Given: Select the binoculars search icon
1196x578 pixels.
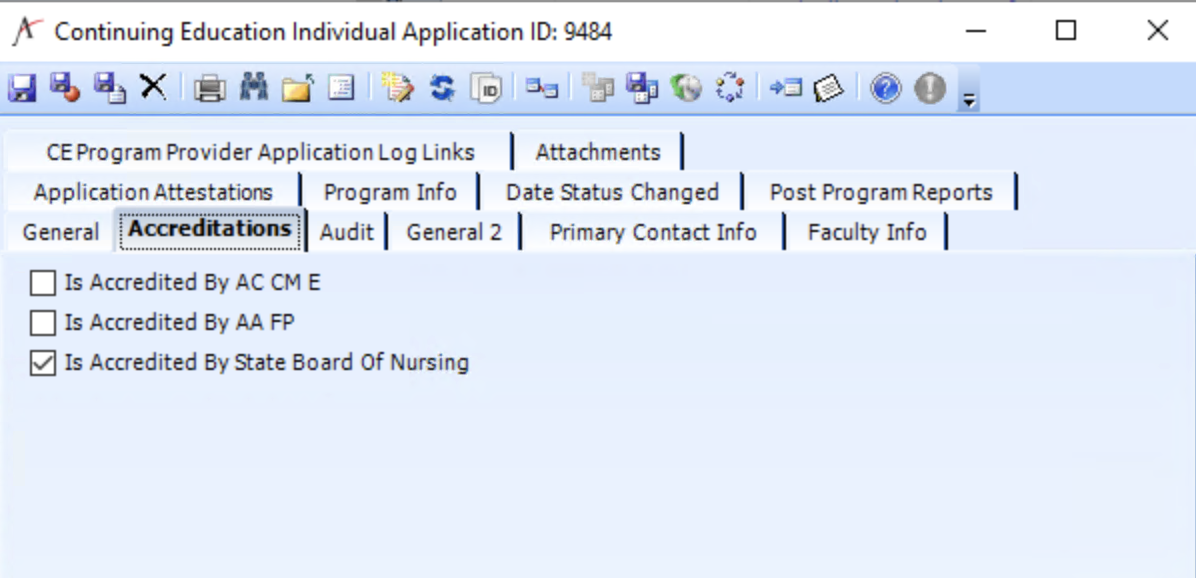Looking at the screenshot, I should coord(253,87).
